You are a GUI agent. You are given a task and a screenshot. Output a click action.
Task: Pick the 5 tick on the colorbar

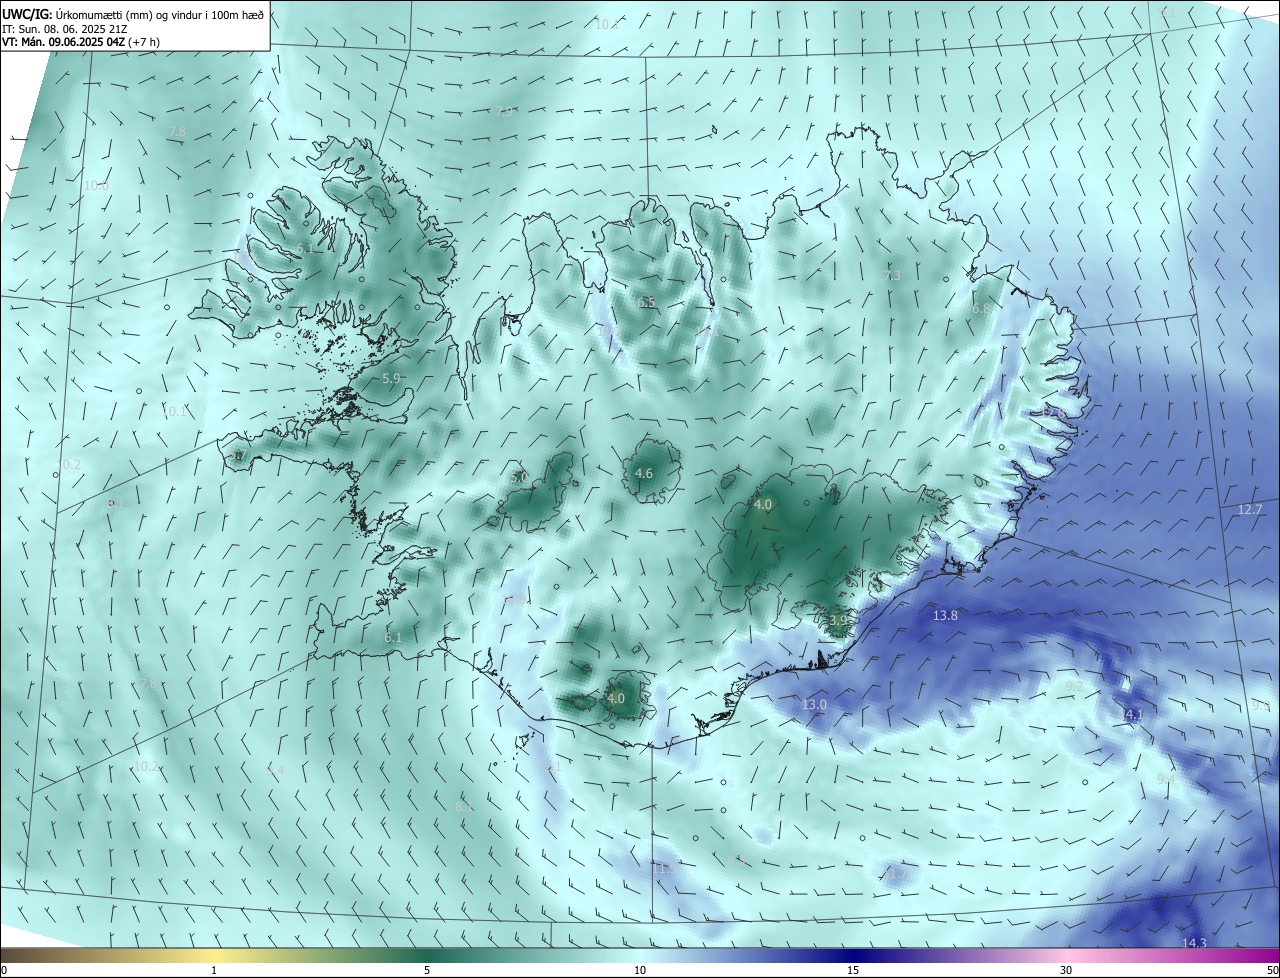coord(427,970)
